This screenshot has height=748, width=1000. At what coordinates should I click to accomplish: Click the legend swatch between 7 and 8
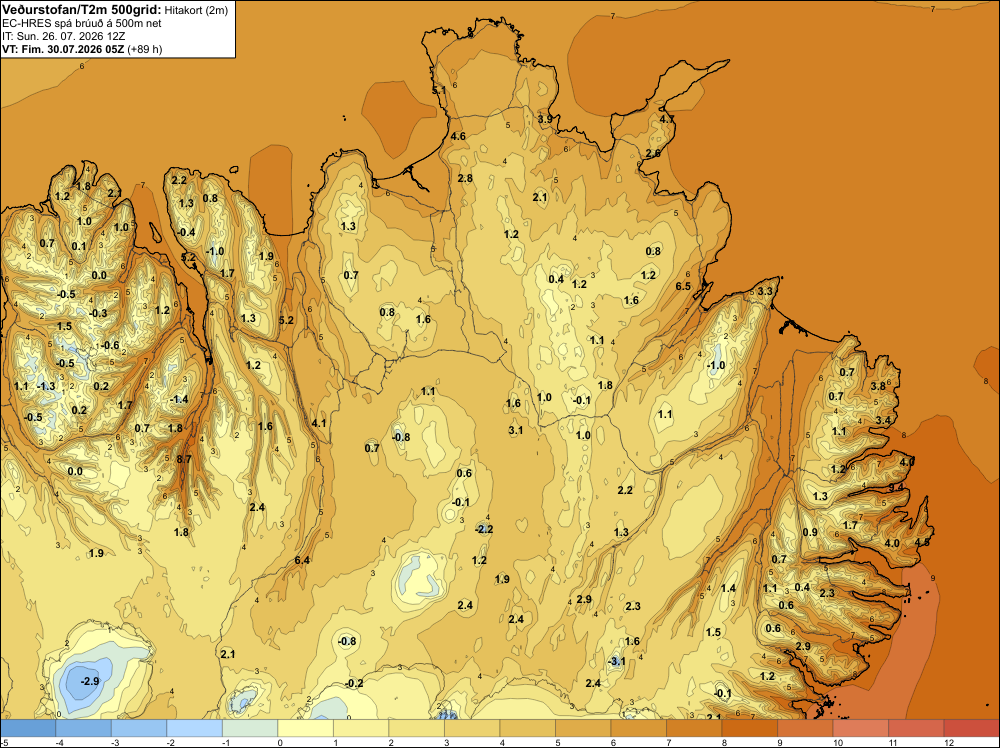pyautogui.click(x=694, y=728)
